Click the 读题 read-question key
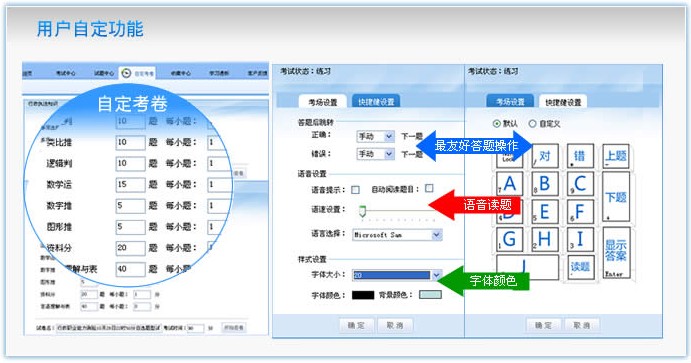 pos(580,267)
